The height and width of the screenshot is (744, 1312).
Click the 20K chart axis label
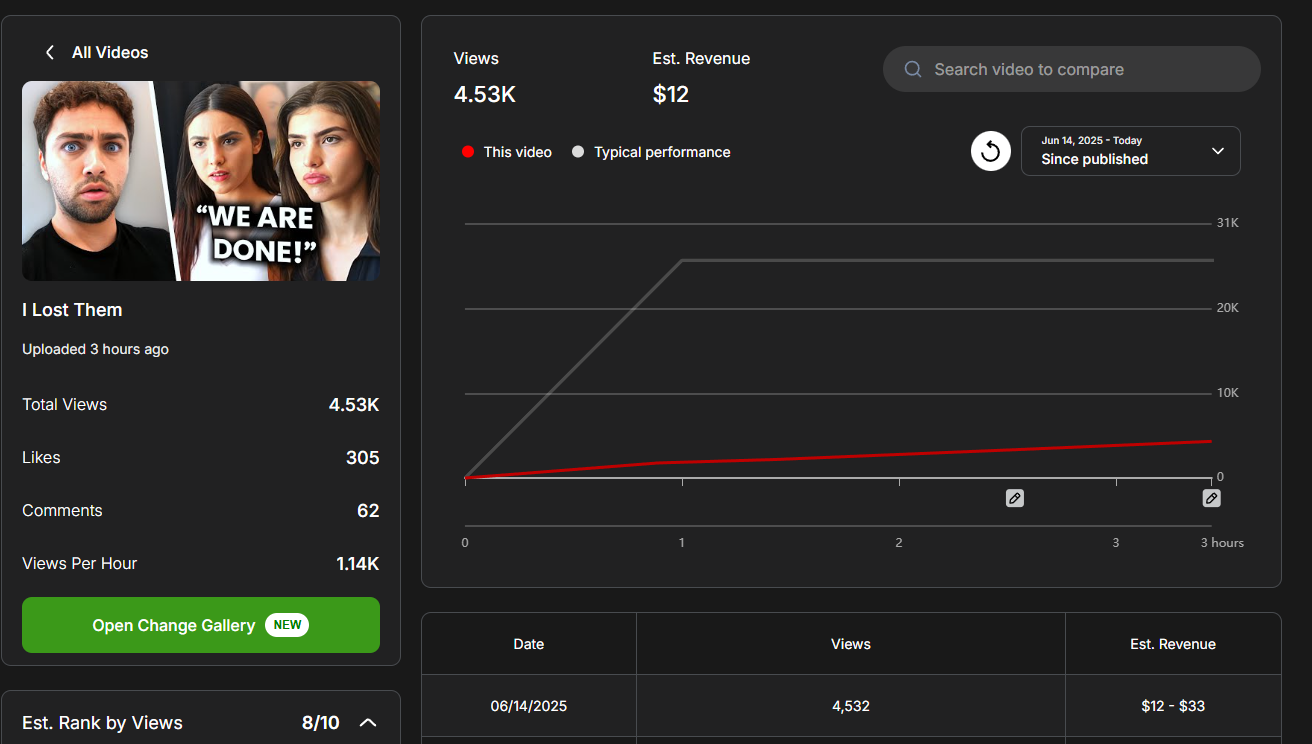1227,308
